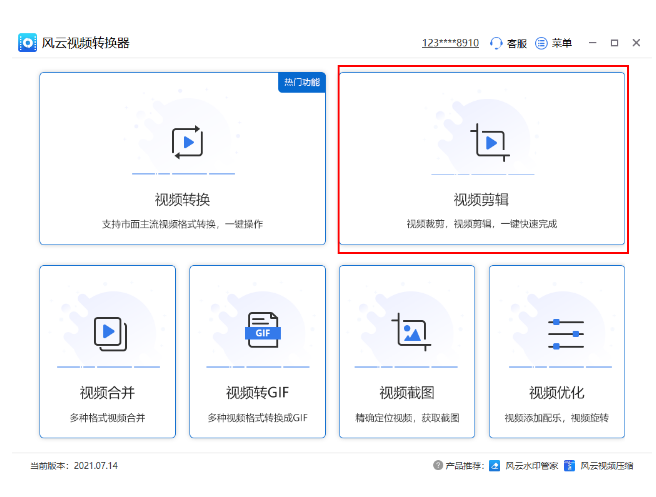Open the 视频剪辑 crop-play icon

coord(490,142)
